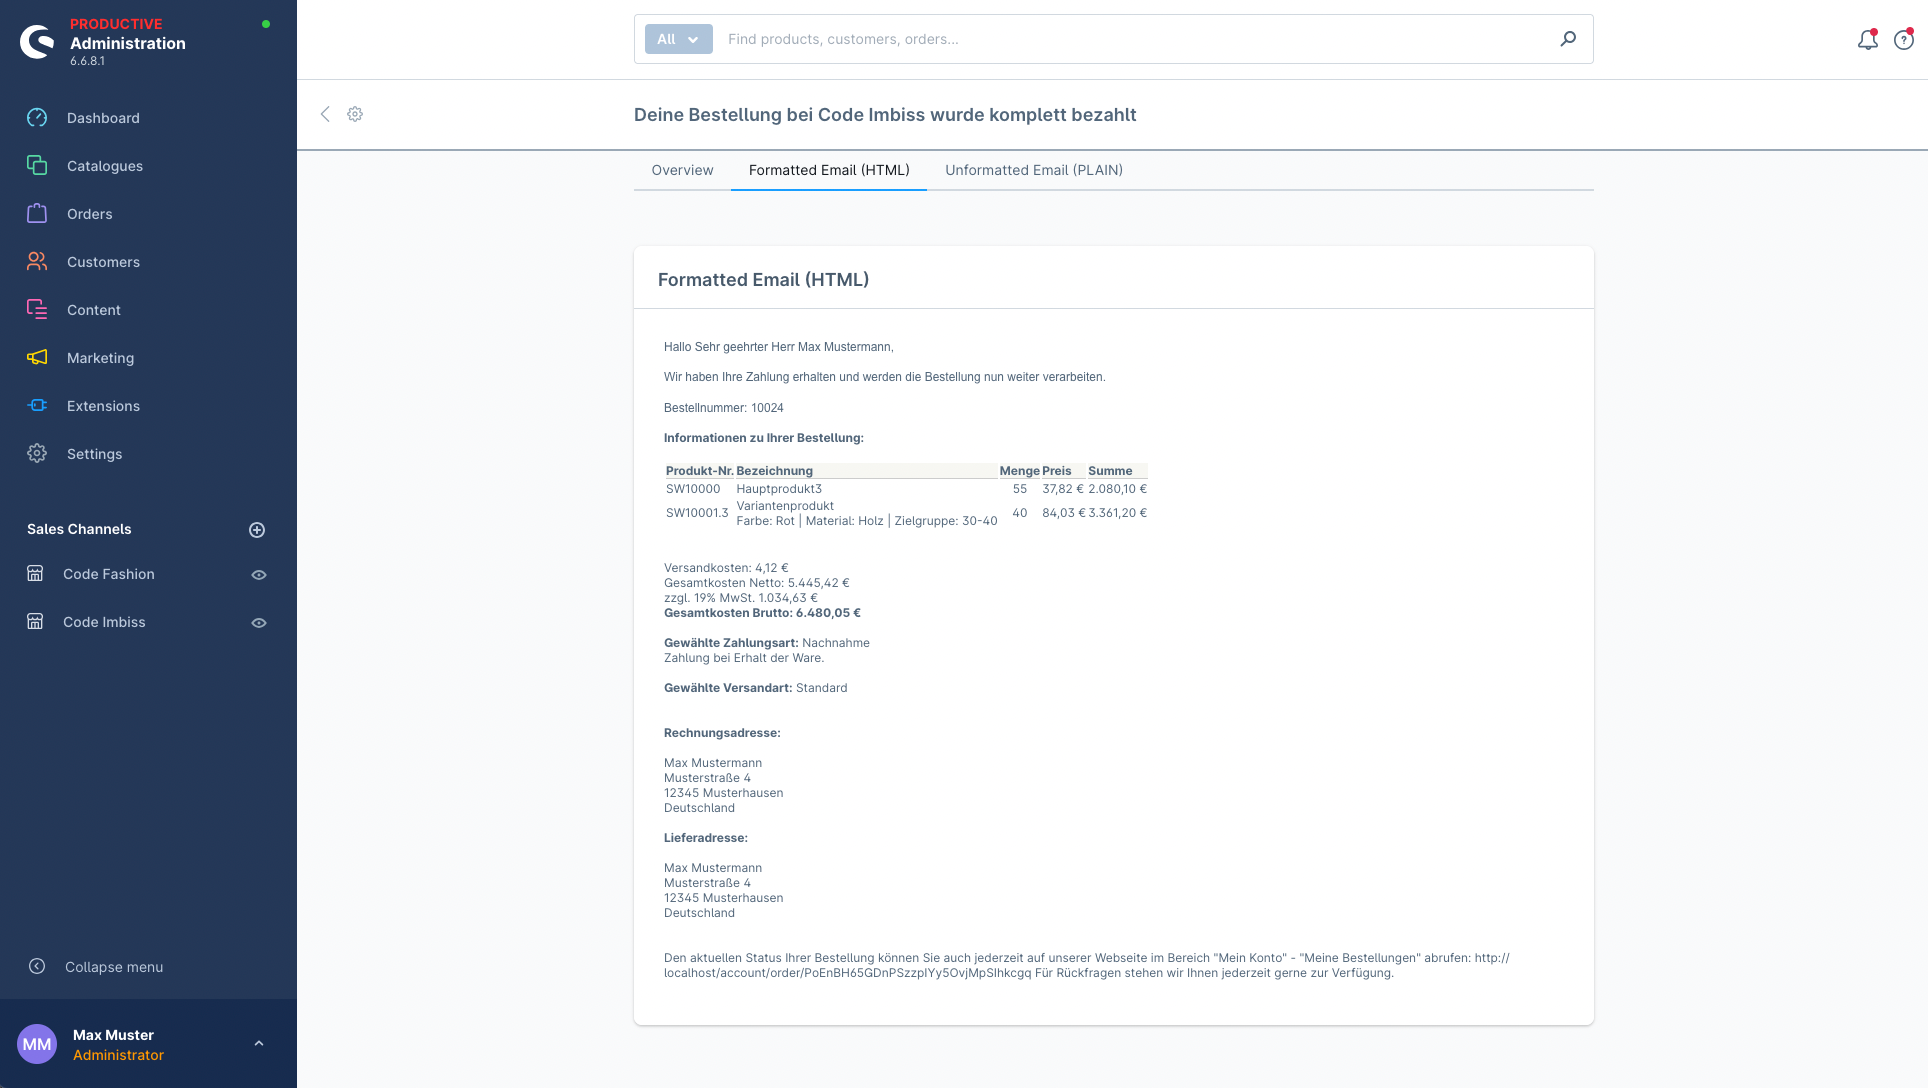Click the Content layout icon
This screenshot has height=1088, width=1928.
click(x=37, y=309)
